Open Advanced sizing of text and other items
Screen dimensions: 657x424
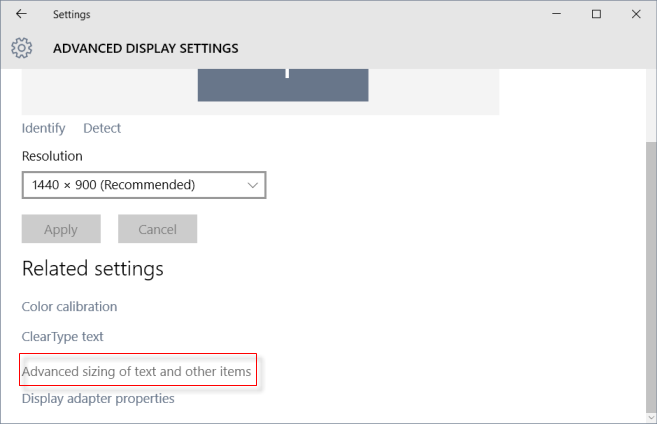tap(137, 371)
